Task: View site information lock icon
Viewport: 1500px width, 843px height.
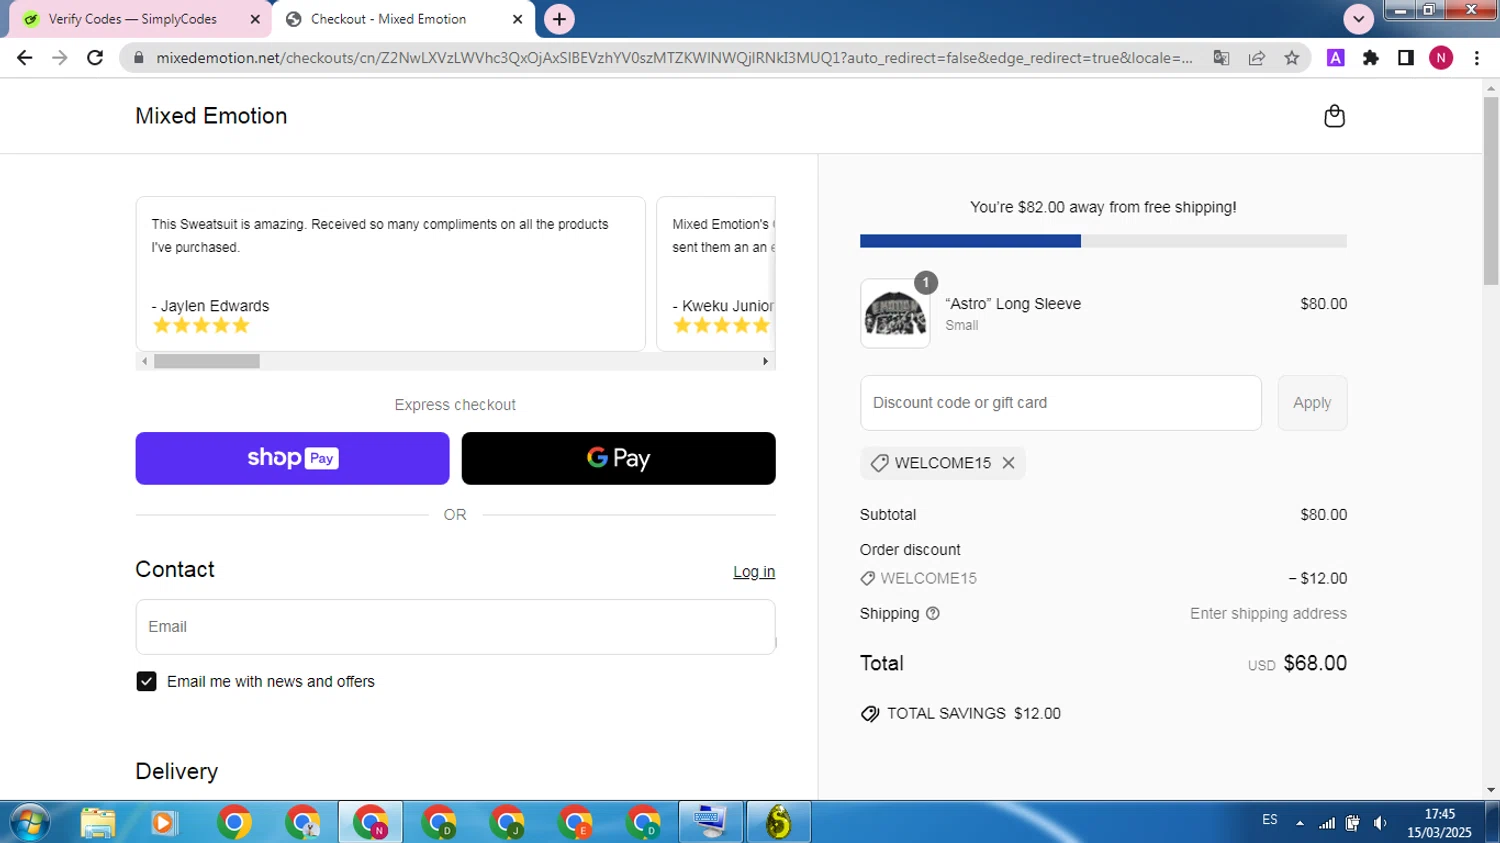Action: pos(139,58)
